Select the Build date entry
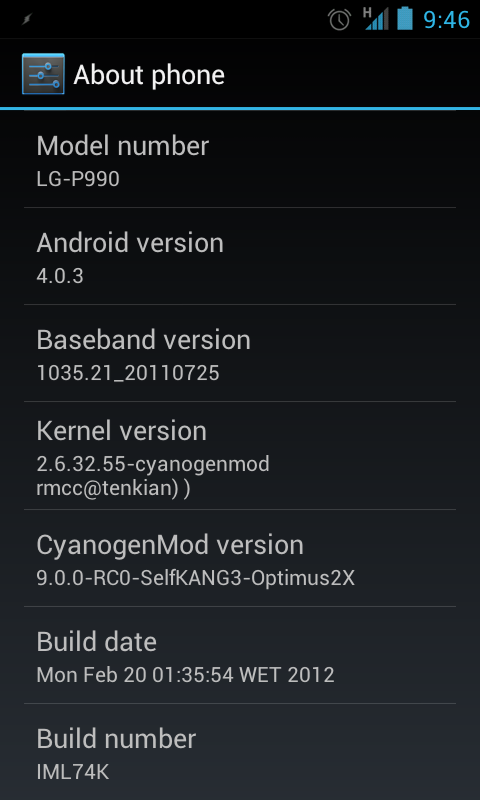The height and width of the screenshot is (800, 480). click(x=240, y=655)
